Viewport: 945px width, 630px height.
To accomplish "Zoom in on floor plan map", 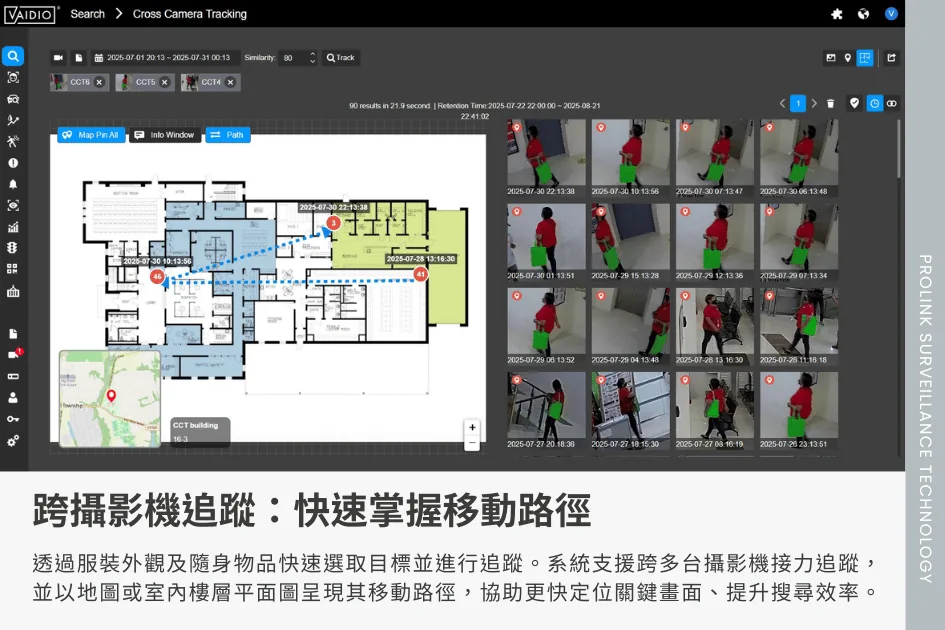I will coord(472,427).
